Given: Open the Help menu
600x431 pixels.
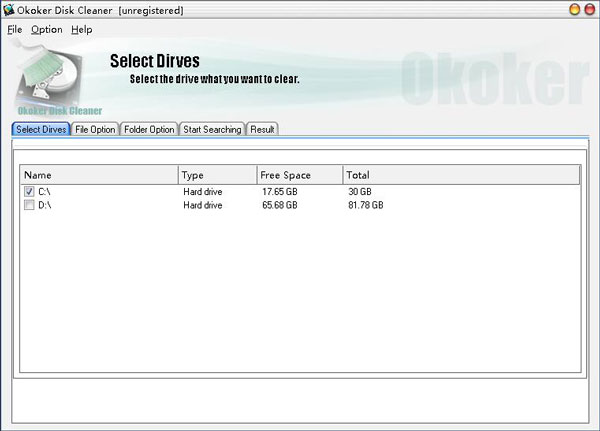Looking at the screenshot, I should (x=82, y=29).
